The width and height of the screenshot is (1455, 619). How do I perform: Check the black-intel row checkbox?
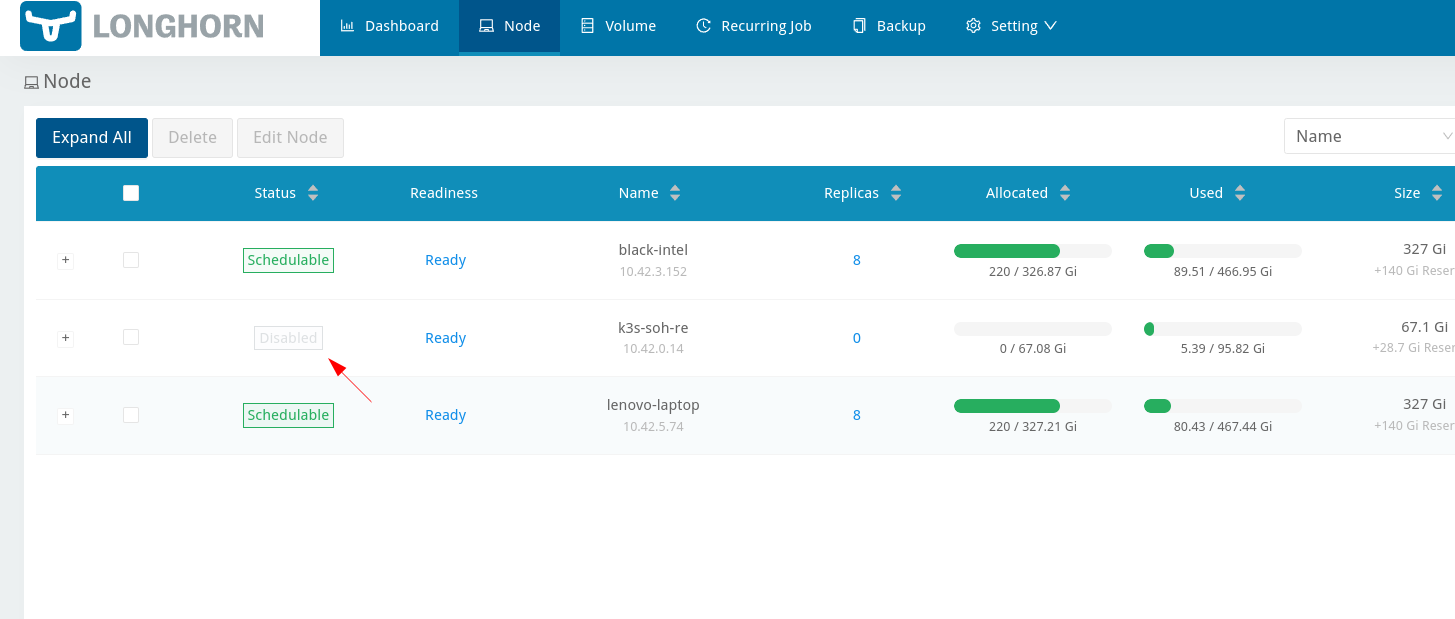[x=131, y=260]
